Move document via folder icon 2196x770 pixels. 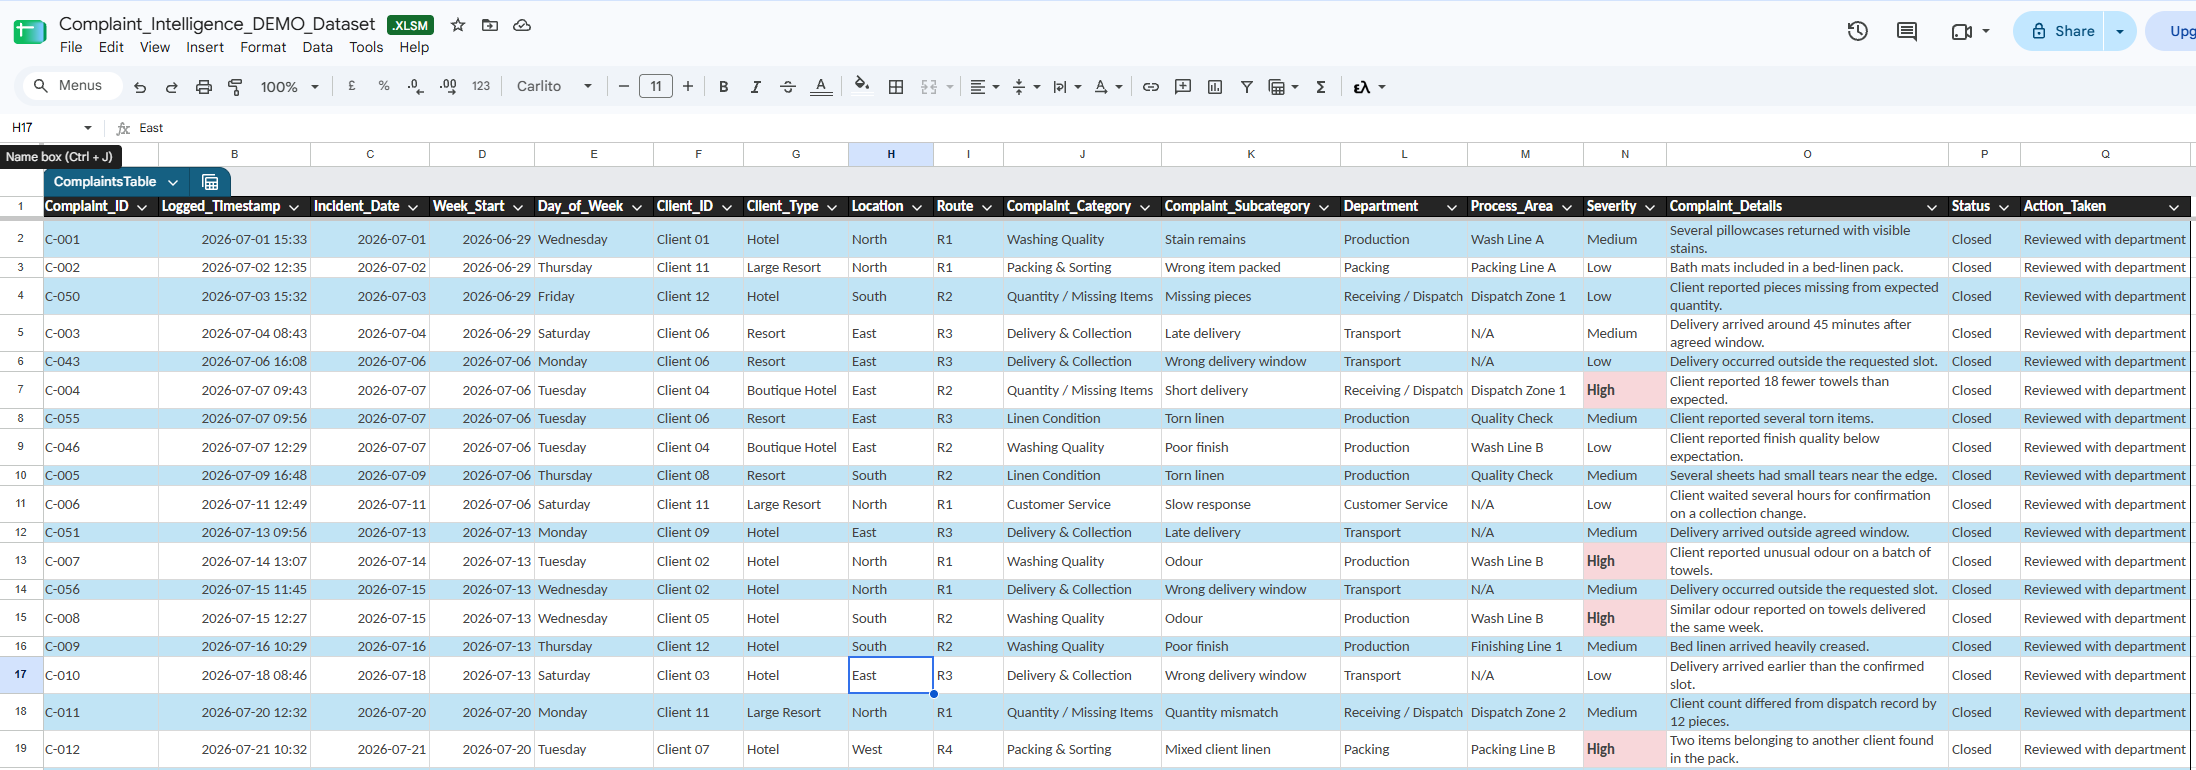click(x=490, y=25)
